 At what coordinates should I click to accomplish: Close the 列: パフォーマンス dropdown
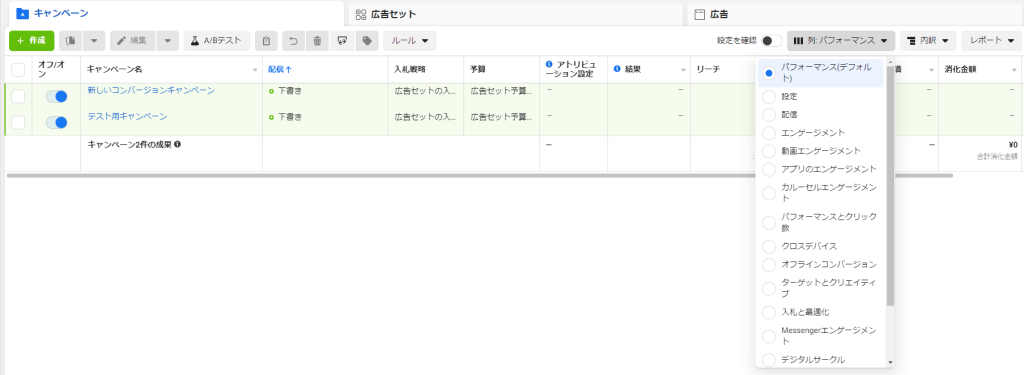pyautogui.click(x=841, y=41)
